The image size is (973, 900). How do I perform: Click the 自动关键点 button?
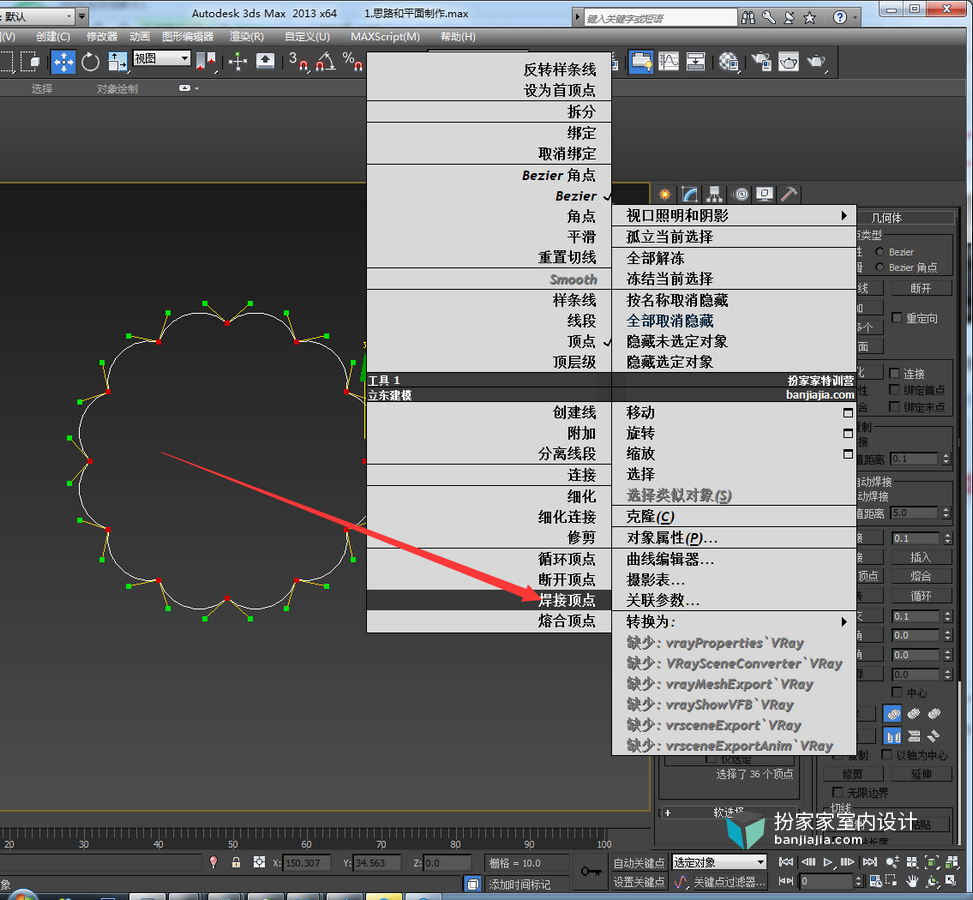click(639, 863)
